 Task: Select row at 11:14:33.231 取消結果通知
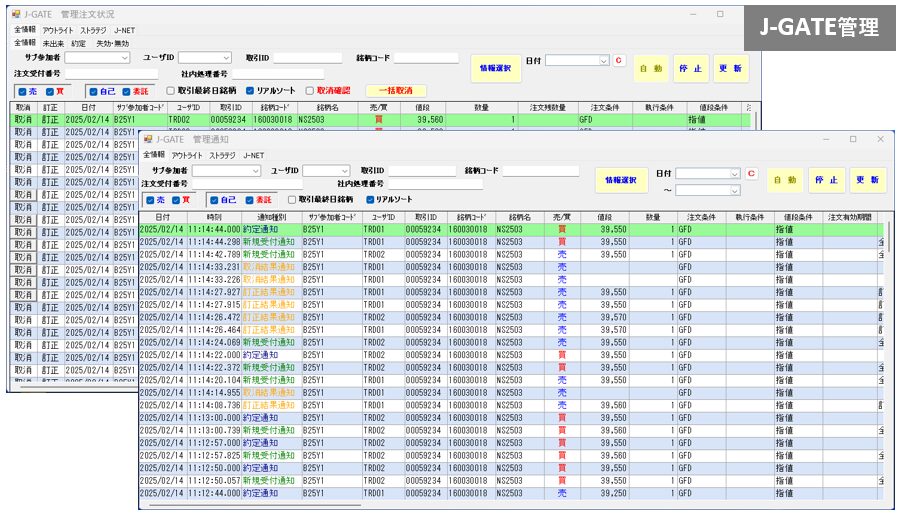click(511, 267)
